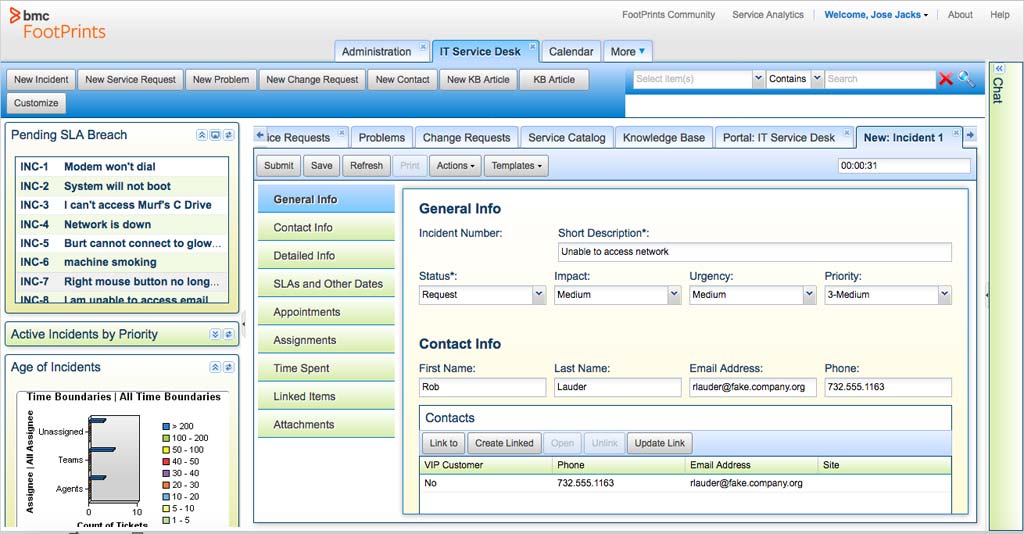Clear search with the red X icon
Screen dimensions: 1024x534
[x=945, y=79]
